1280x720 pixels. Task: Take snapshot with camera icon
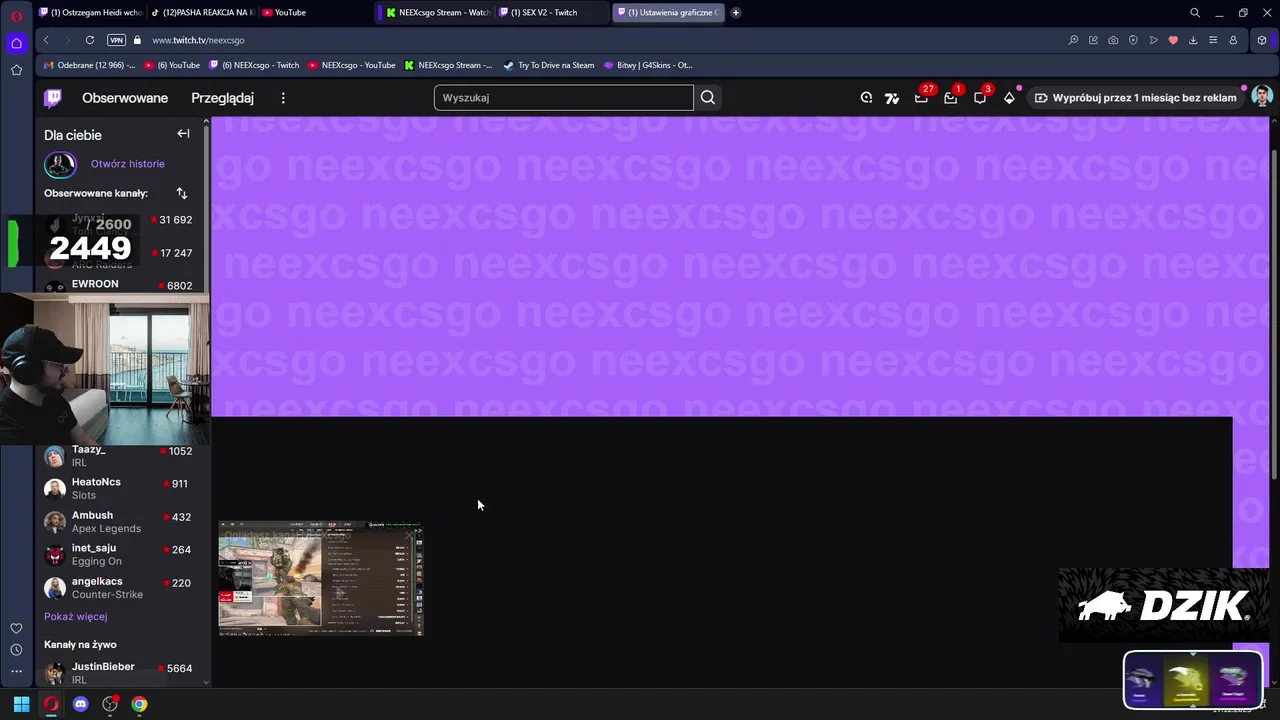(1113, 40)
